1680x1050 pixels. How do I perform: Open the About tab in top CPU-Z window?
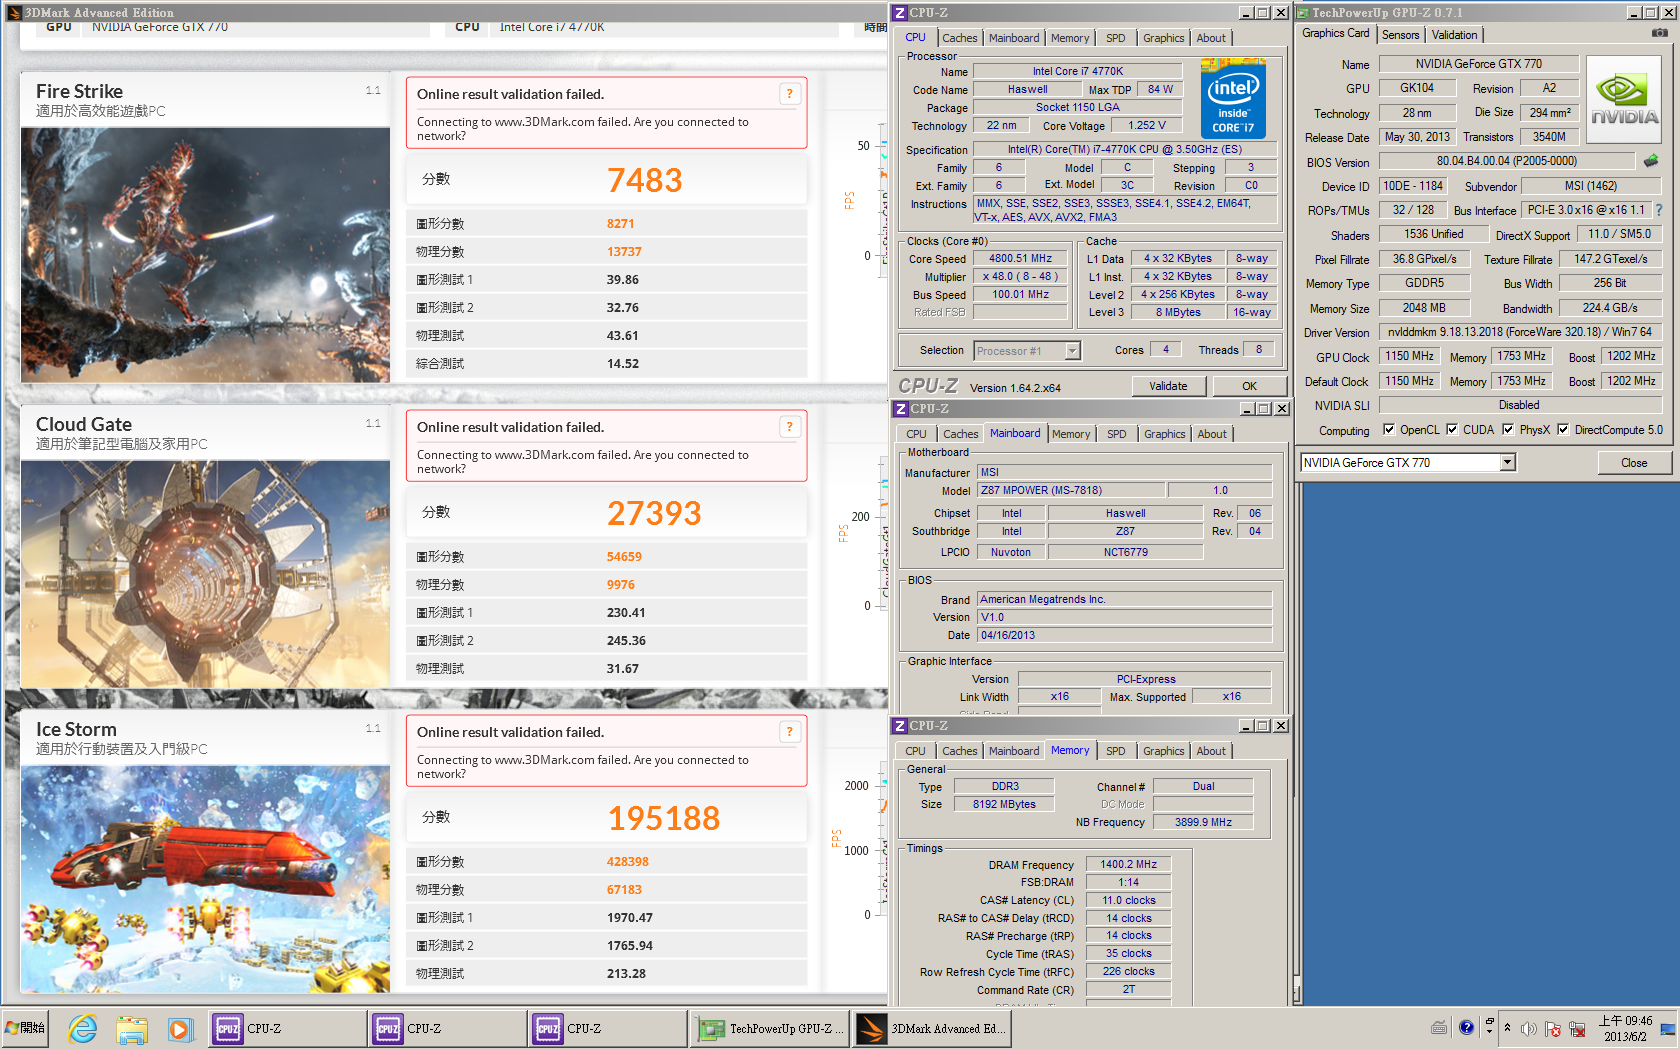click(x=1211, y=38)
